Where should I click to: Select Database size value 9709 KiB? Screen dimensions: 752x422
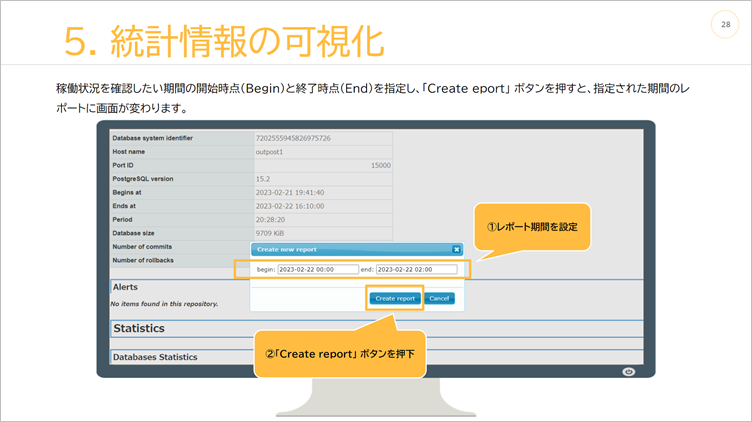[x=270, y=233]
